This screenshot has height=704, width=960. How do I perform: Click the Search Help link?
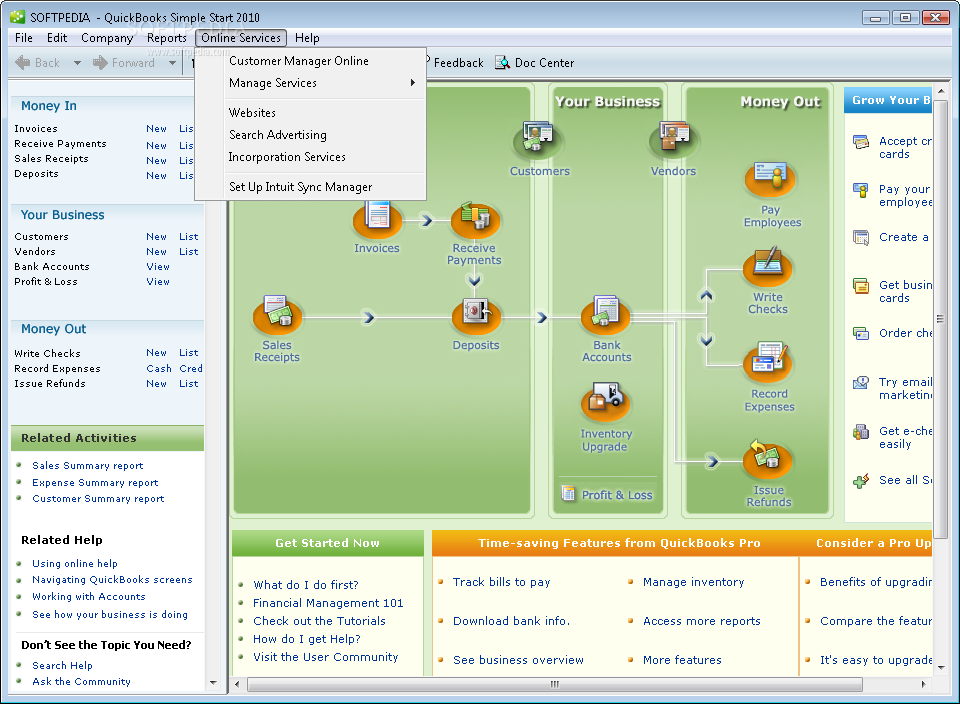[x=62, y=665]
